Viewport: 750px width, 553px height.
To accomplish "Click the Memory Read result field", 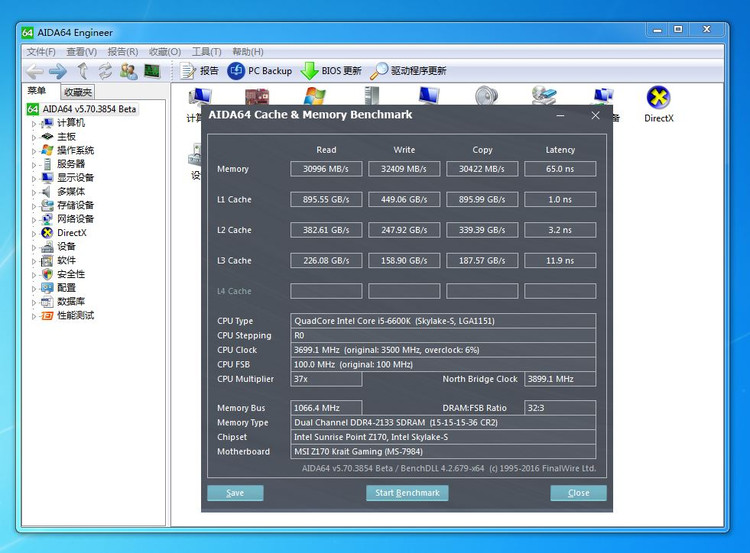I will point(326,169).
